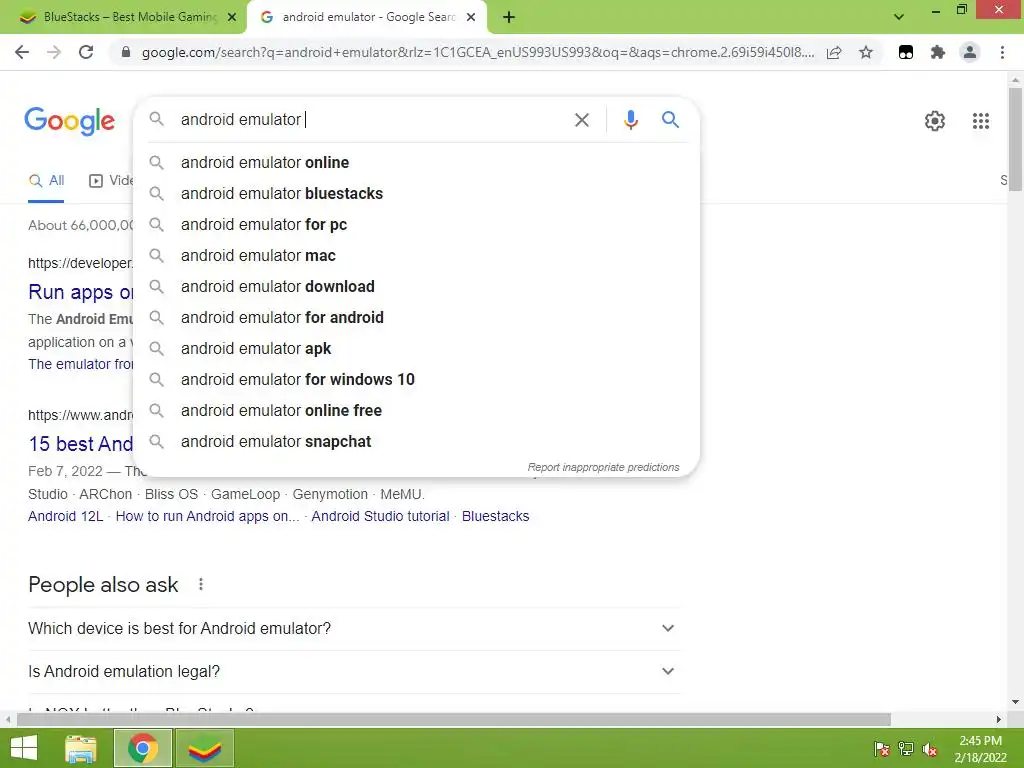
Task: Choose suggestion android emulator snapchat
Action: coord(417,441)
